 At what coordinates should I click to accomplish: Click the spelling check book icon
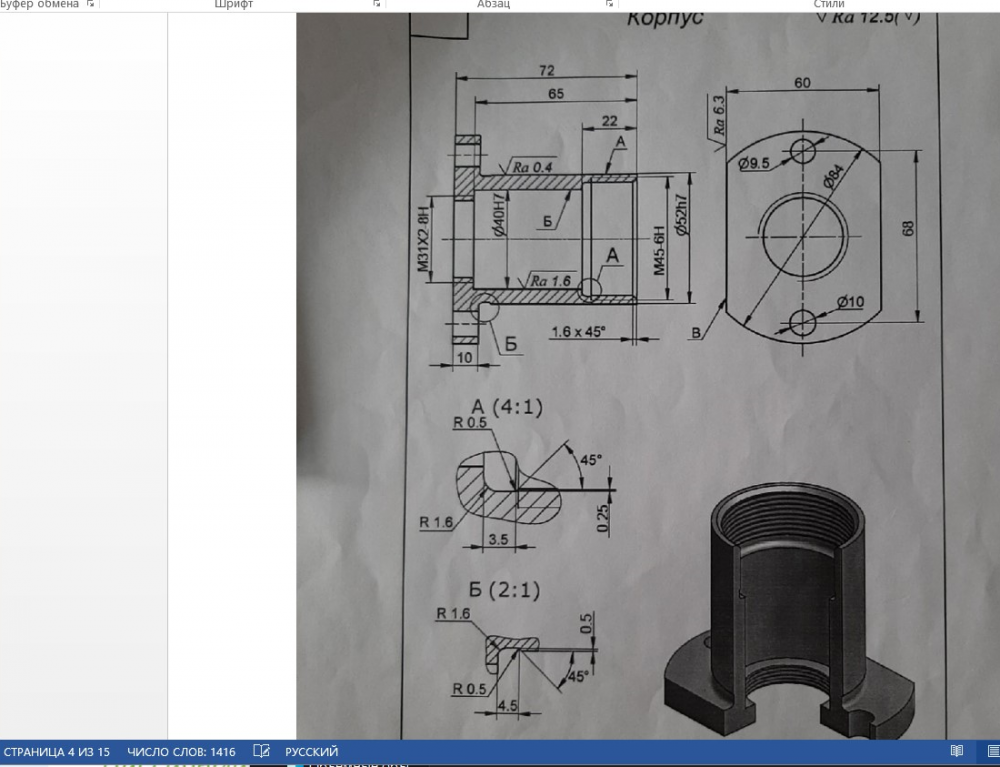pyautogui.click(x=261, y=751)
